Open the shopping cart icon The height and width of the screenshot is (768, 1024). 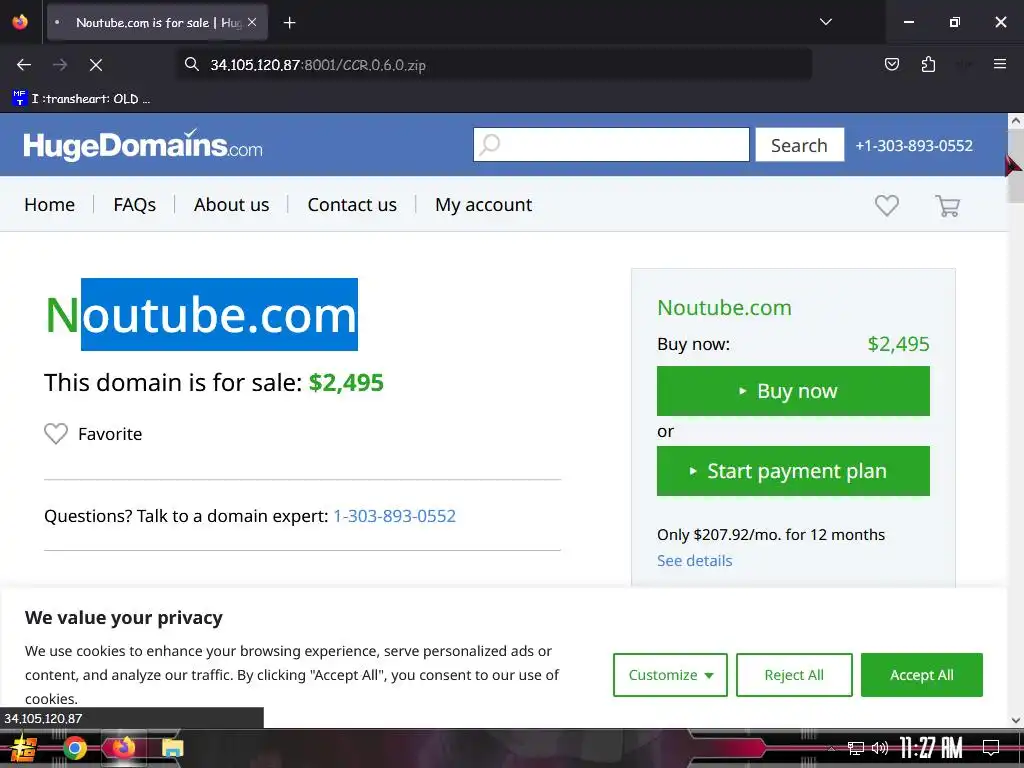click(947, 206)
